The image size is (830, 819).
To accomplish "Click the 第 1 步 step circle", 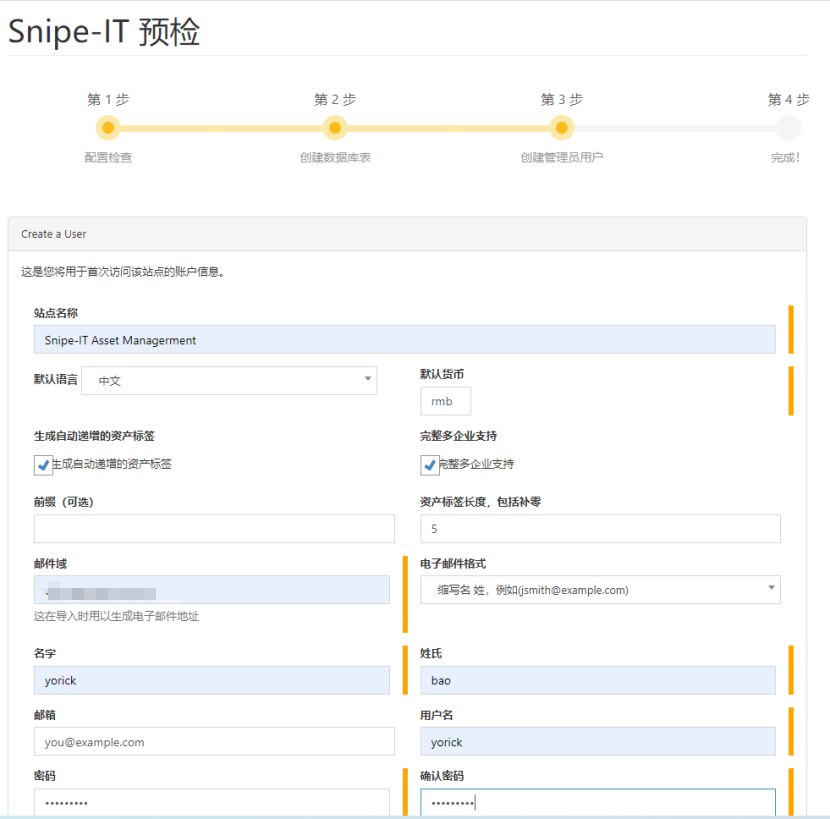I will click(x=108, y=128).
